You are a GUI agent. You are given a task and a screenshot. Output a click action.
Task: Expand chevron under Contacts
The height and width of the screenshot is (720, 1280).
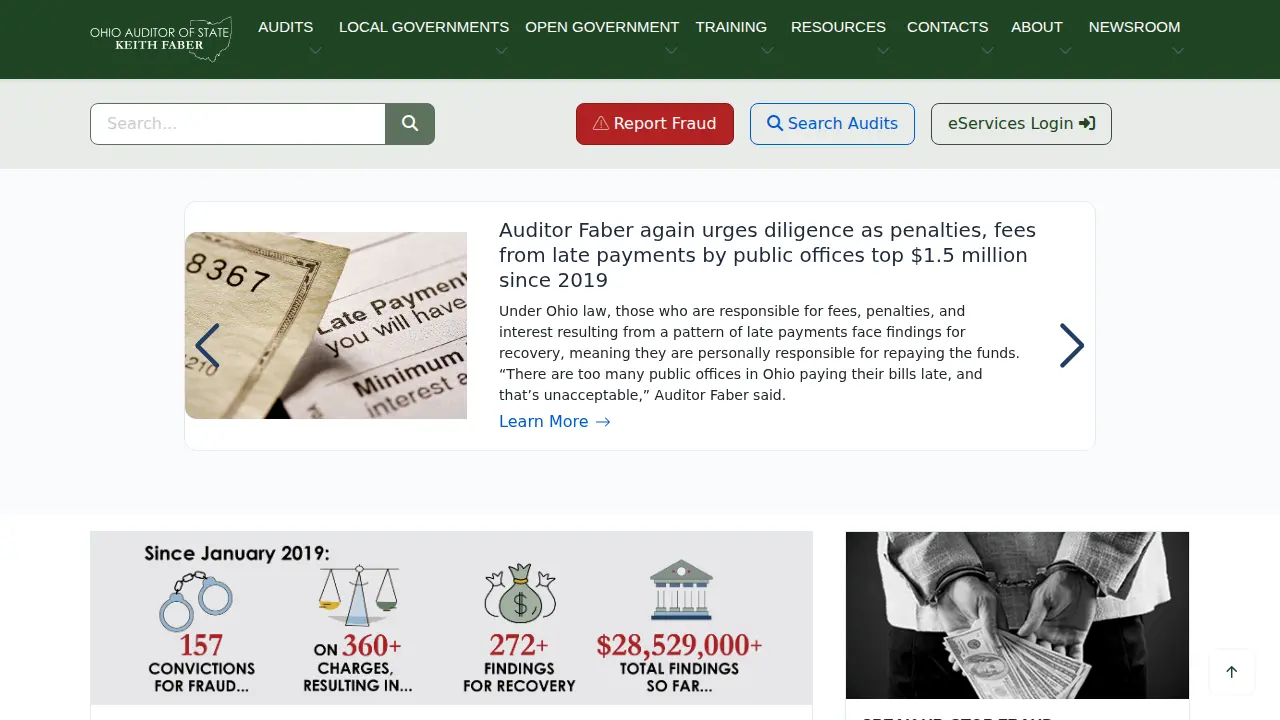click(987, 51)
